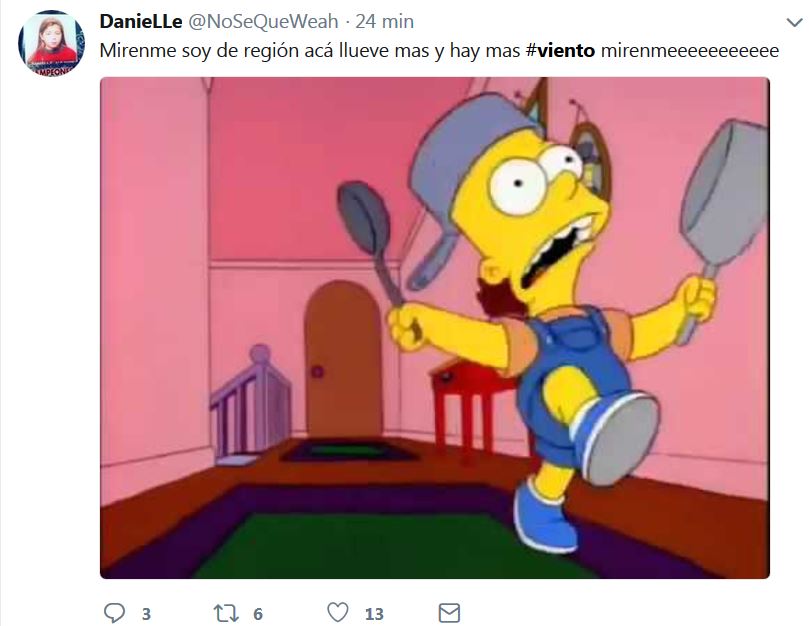Open DanieLLe's profile avatar picture
This screenshot has height=626, width=809.
(x=51, y=44)
